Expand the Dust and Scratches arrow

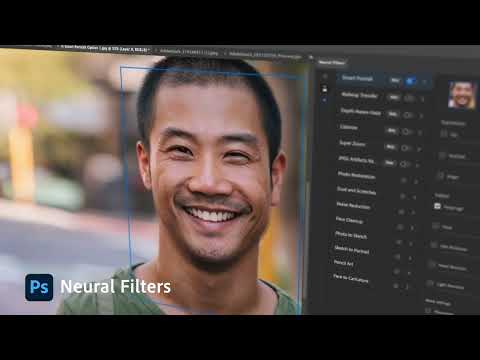click(x=414, y=197)
